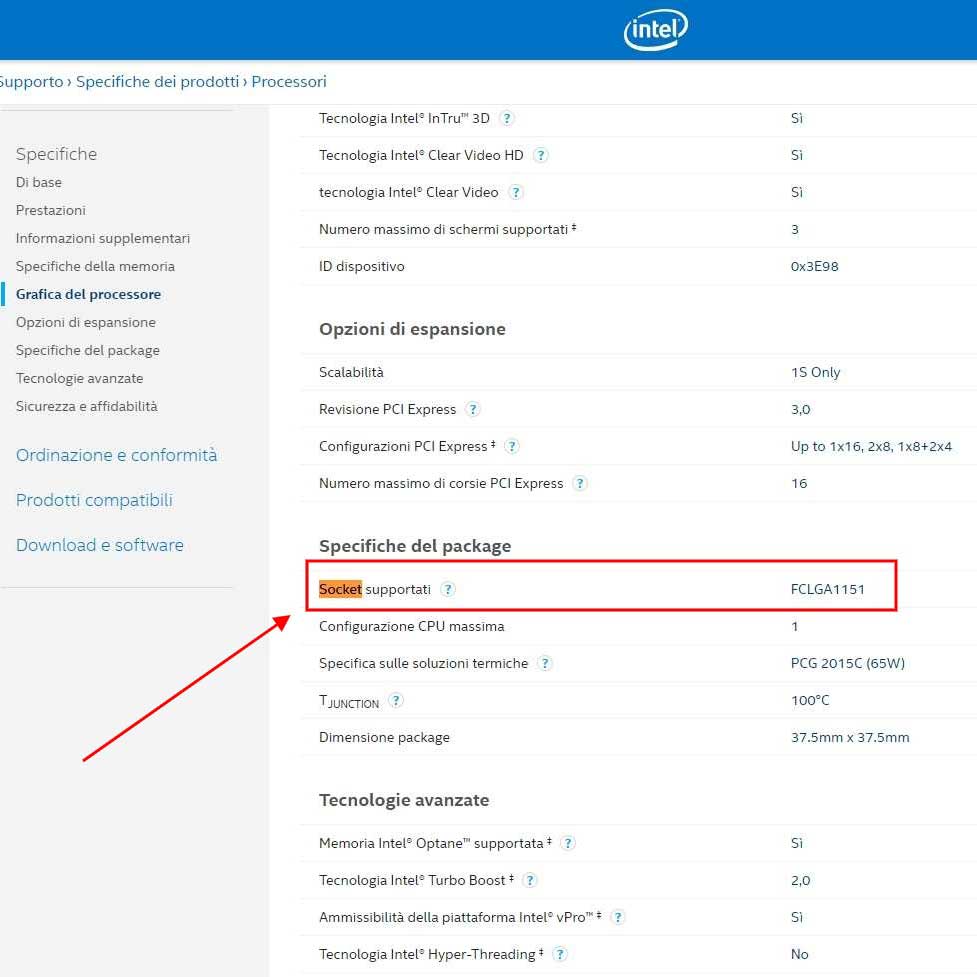Viewport: 977px width, 977px height.
Task: Open help icon for Specifica sulle soluzioni termiche
Action: (545, 664)
